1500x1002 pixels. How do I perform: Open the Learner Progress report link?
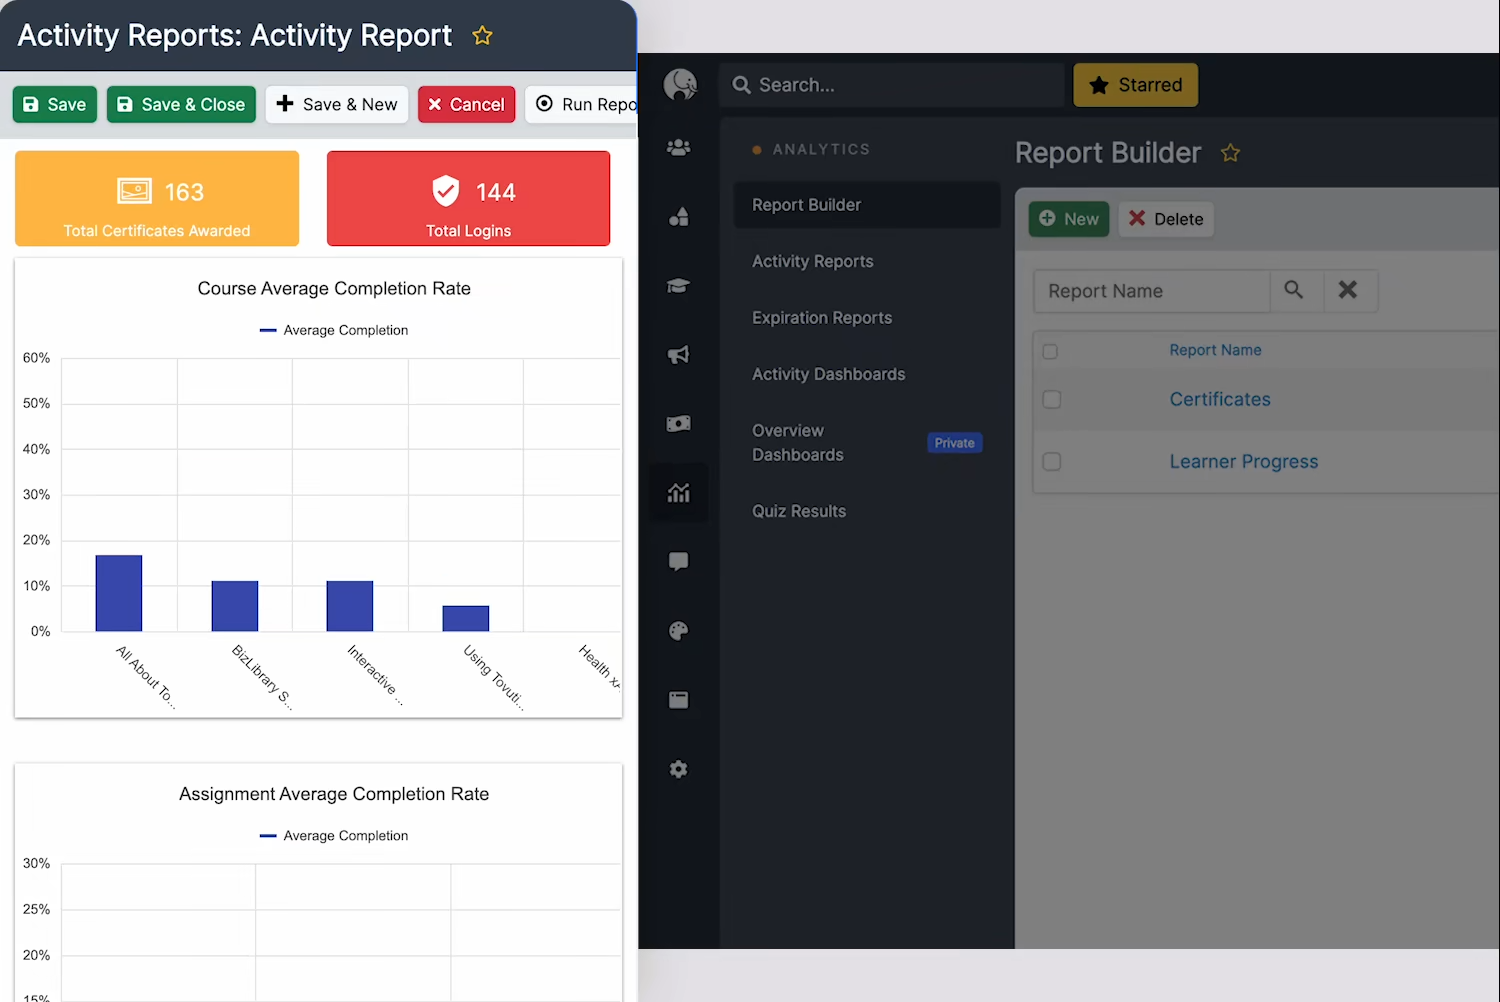point(1243,462)
